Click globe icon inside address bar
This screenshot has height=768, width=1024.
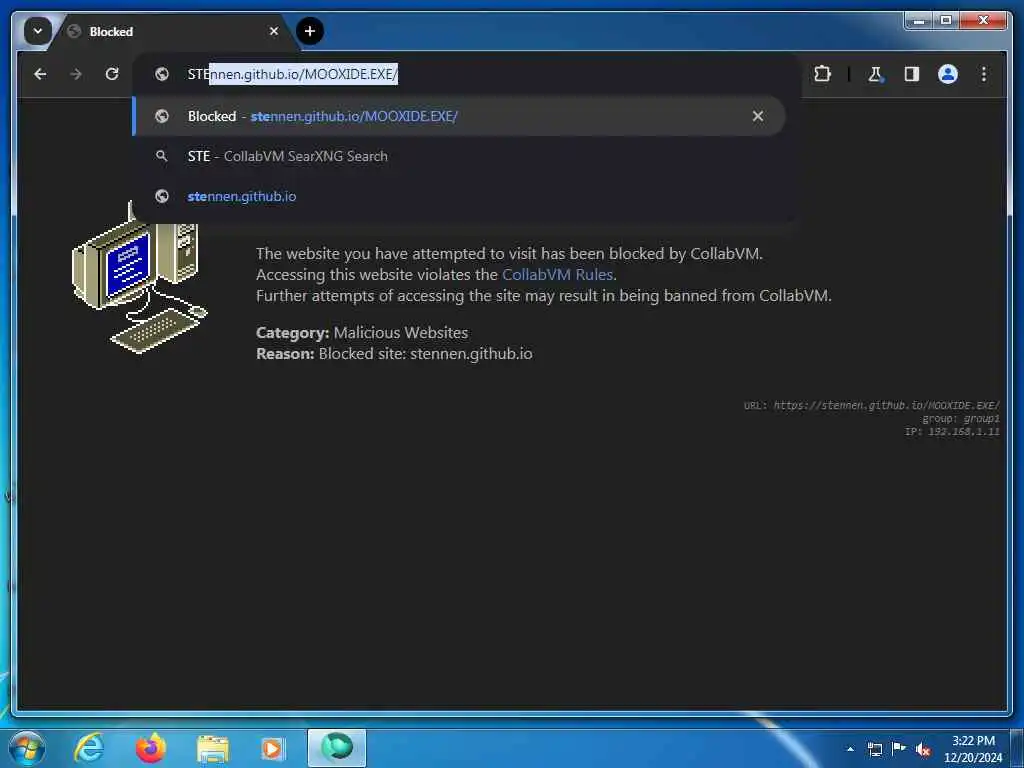click(x=162, y=74)
